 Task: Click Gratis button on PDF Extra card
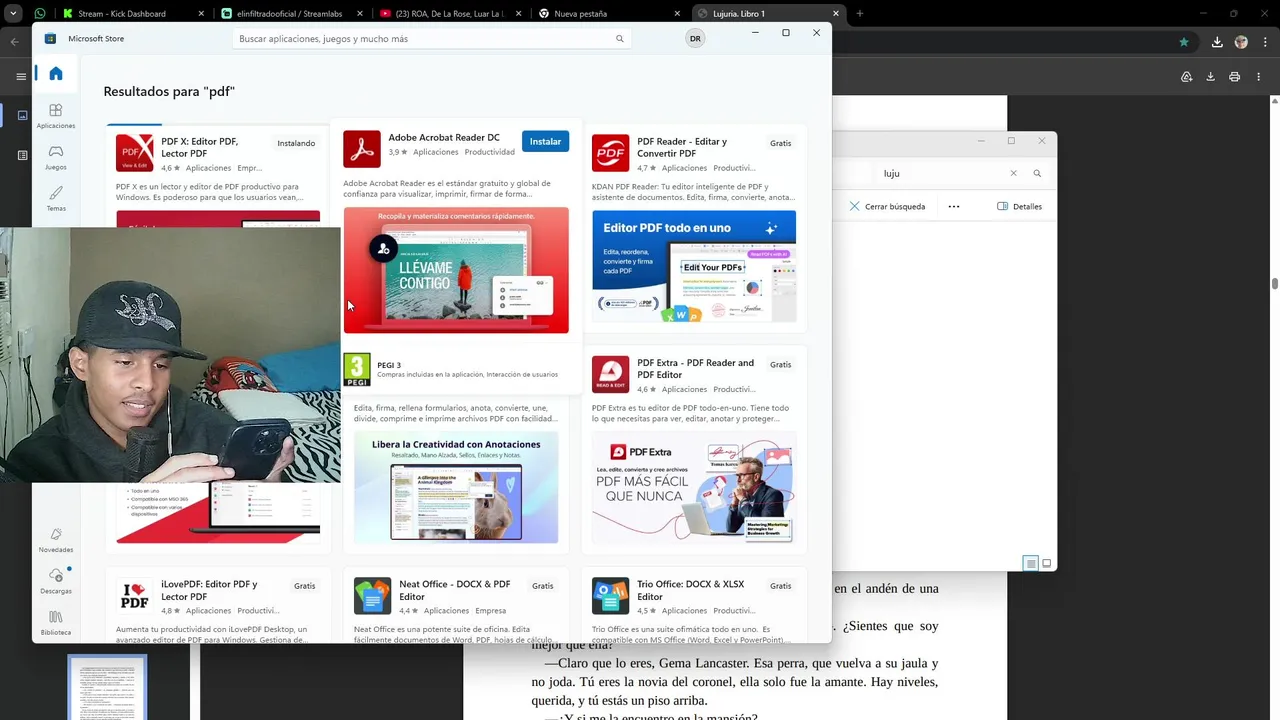click(781, 364)
